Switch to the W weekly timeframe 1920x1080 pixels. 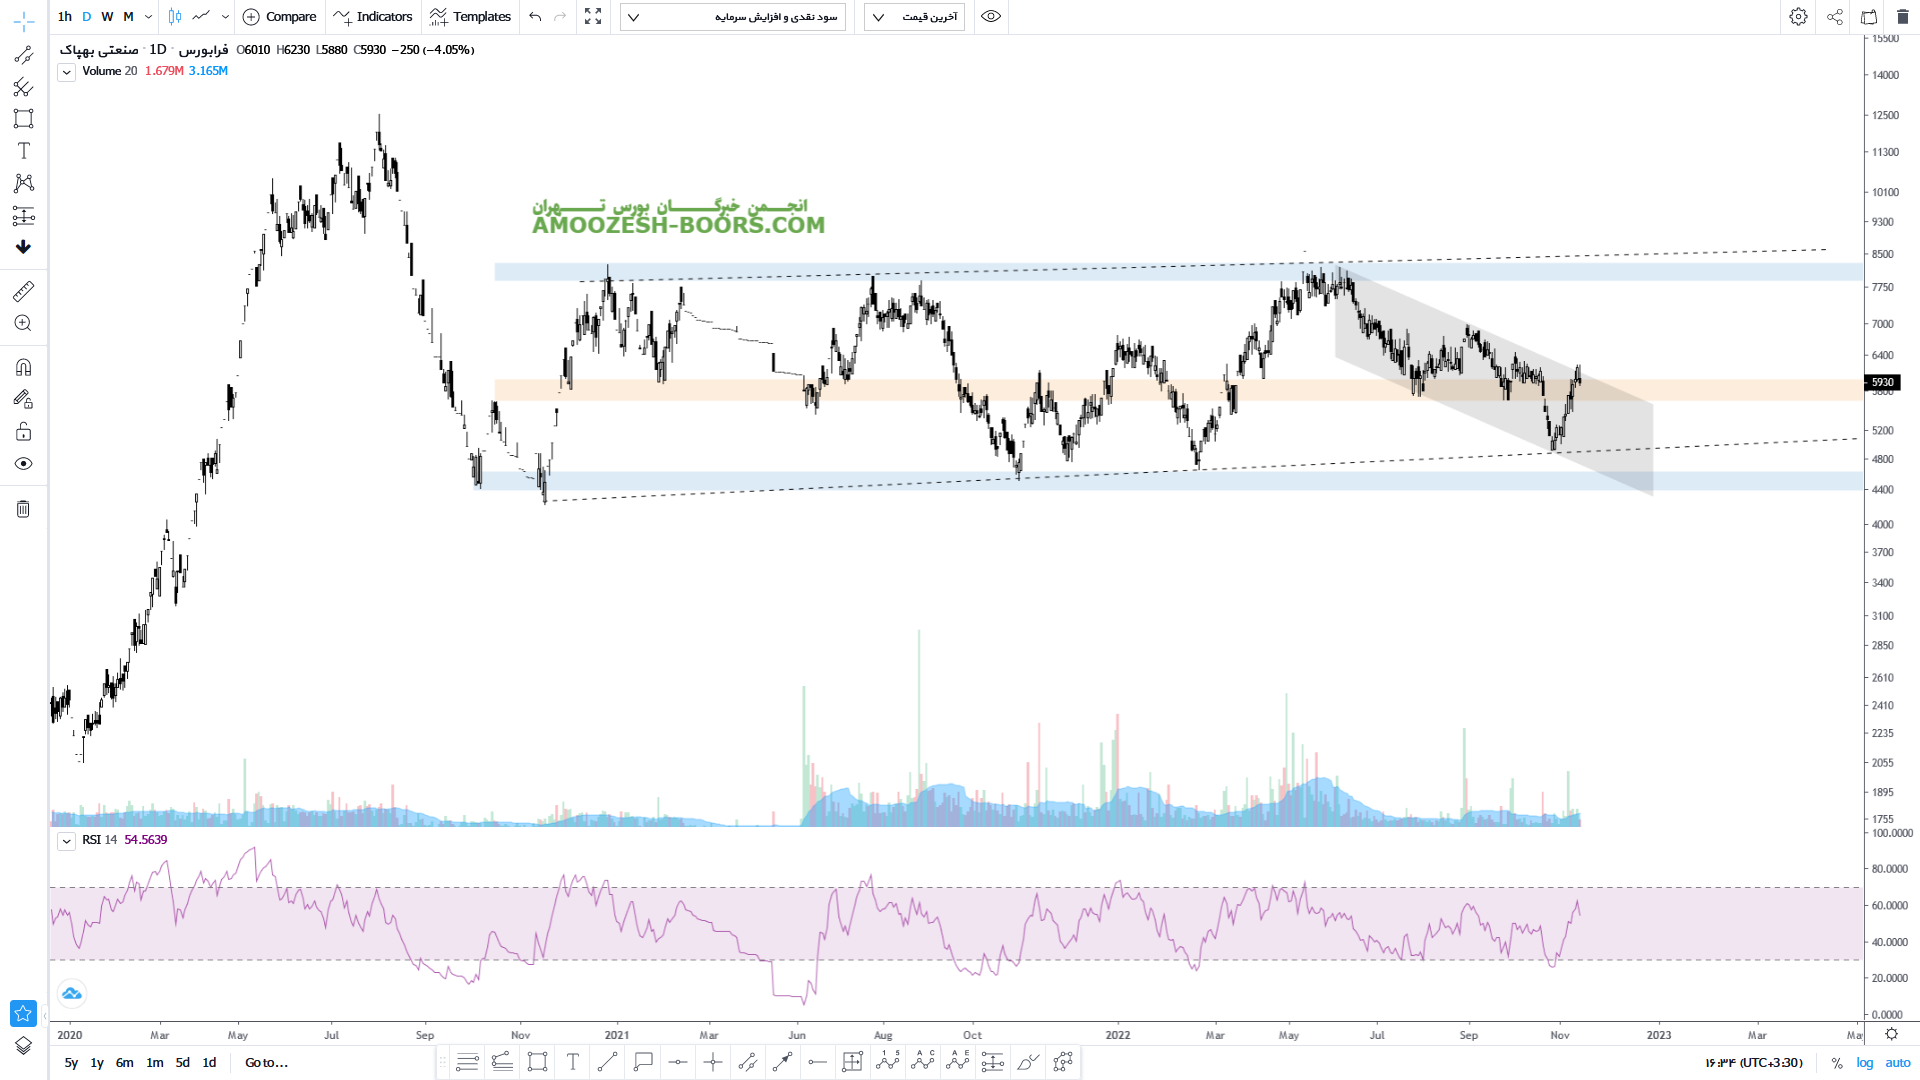click(x=107, y=16)
